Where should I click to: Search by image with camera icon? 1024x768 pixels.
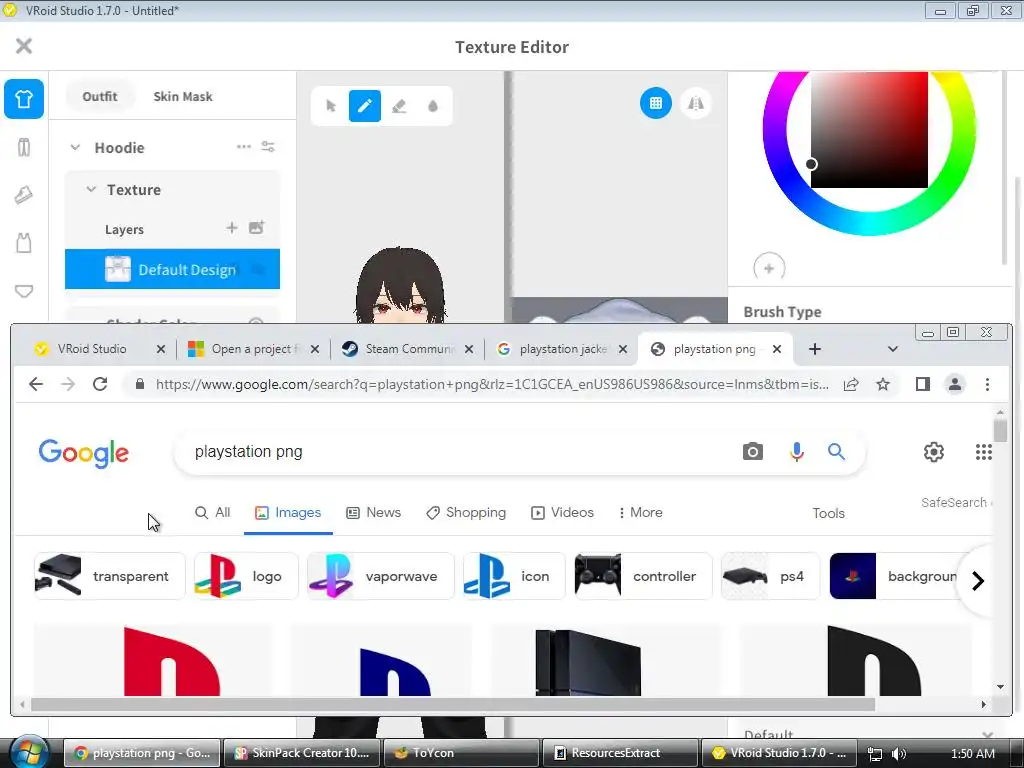click(753, 451)
